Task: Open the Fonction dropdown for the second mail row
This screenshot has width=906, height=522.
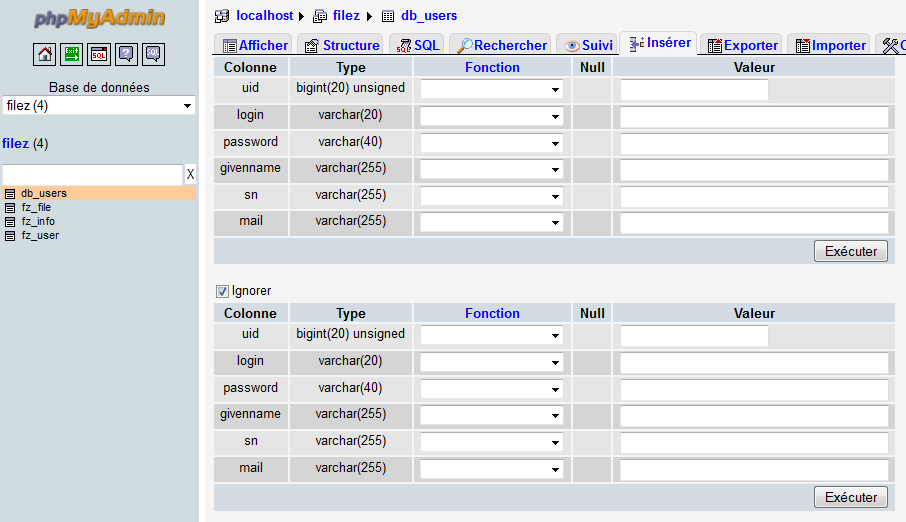Action: [x=491, y=469]
